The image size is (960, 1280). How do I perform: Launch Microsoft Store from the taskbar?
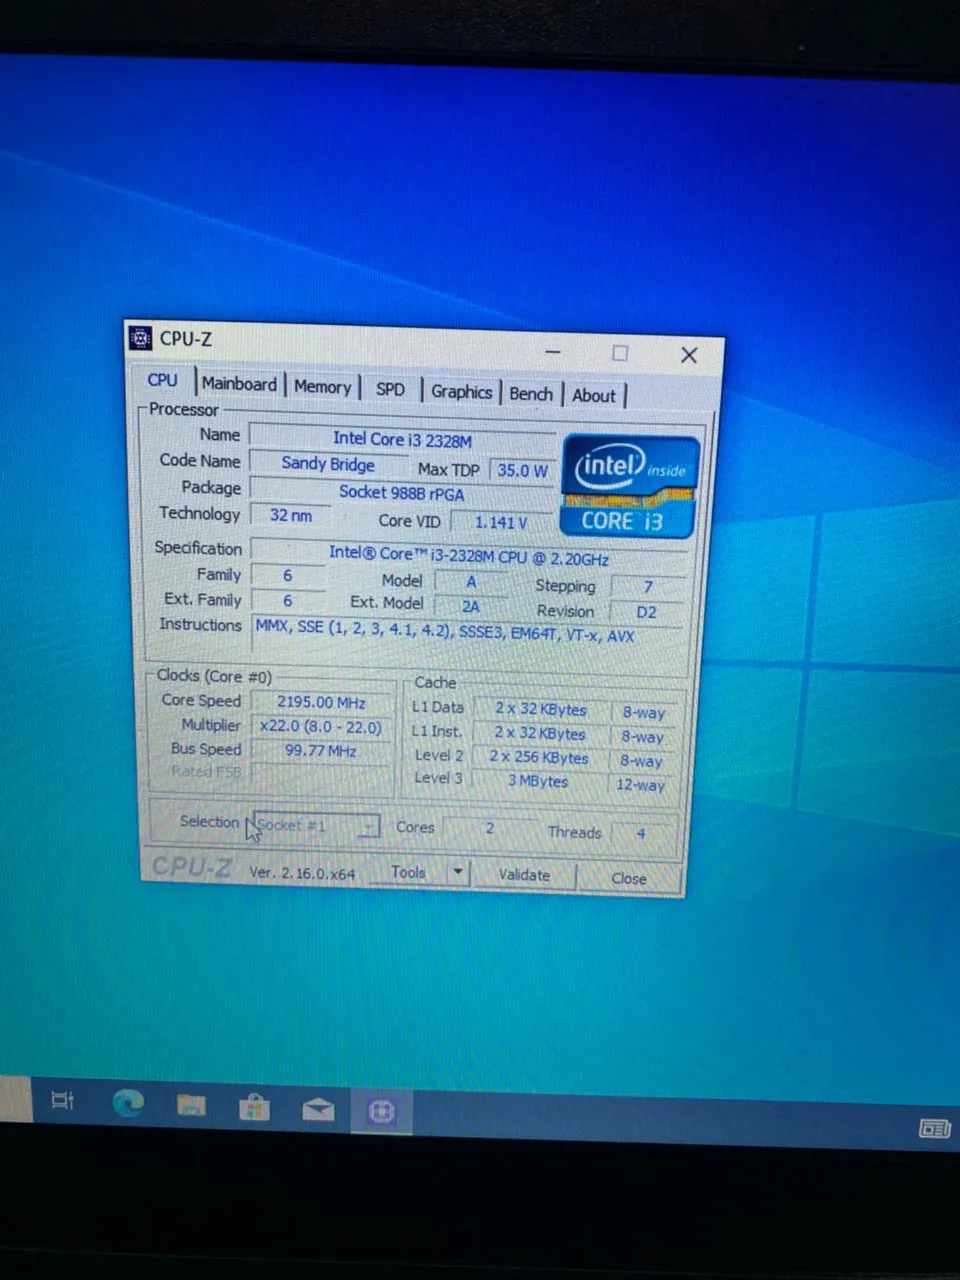point(254,1107)
